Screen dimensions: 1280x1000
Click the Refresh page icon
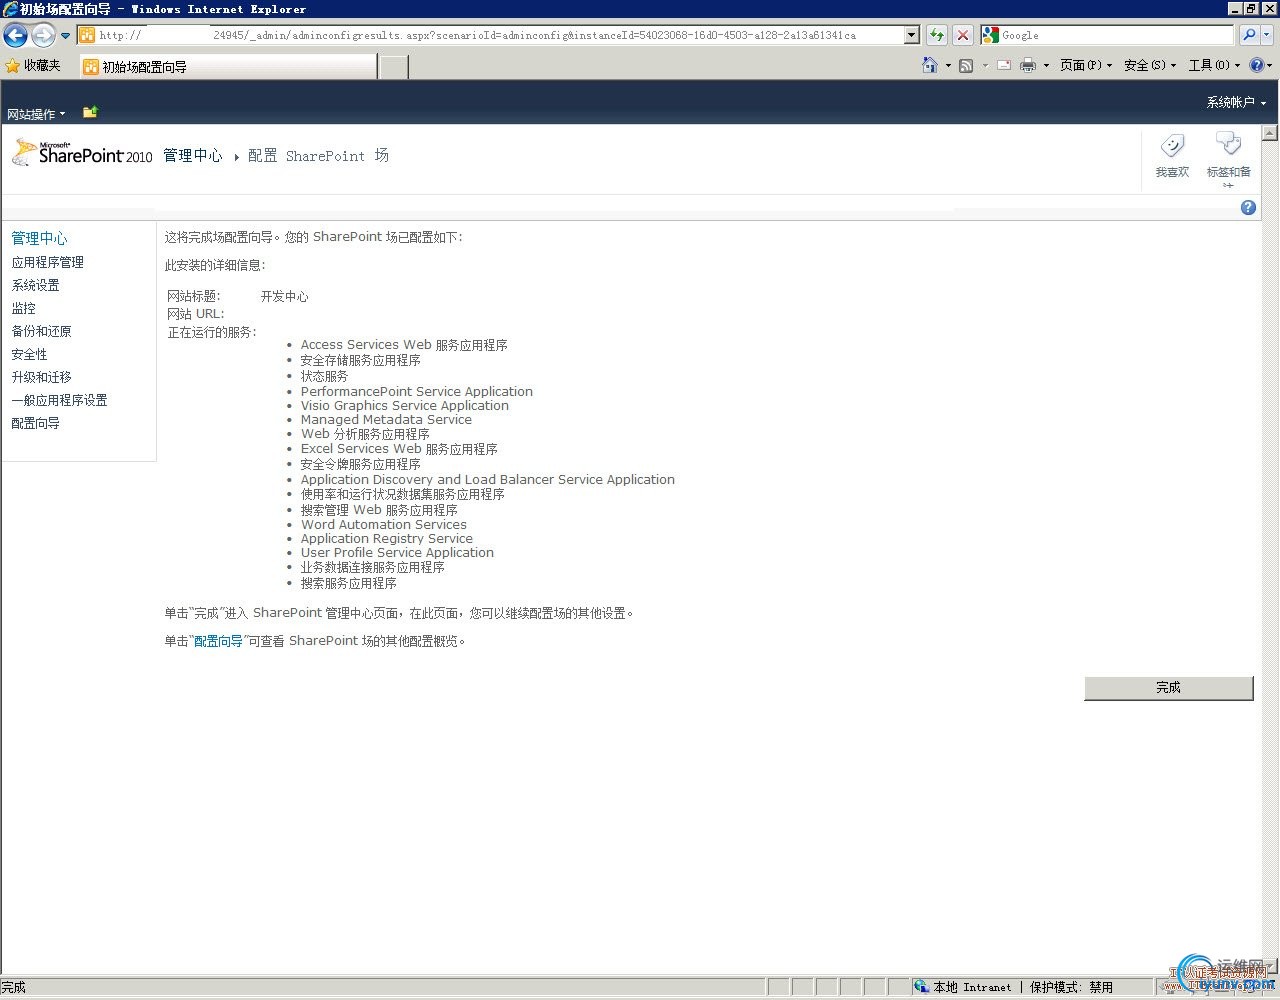point(937,35)
